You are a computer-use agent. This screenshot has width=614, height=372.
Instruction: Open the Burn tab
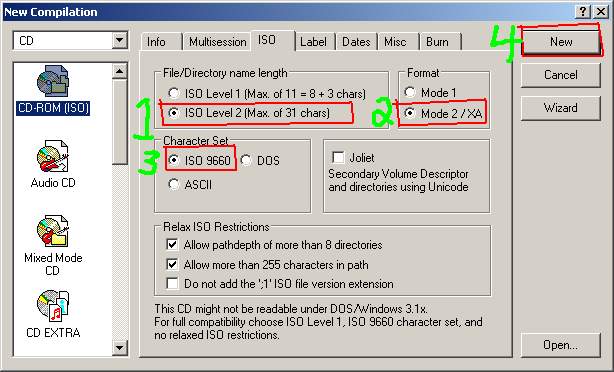(x=437, y=42)
